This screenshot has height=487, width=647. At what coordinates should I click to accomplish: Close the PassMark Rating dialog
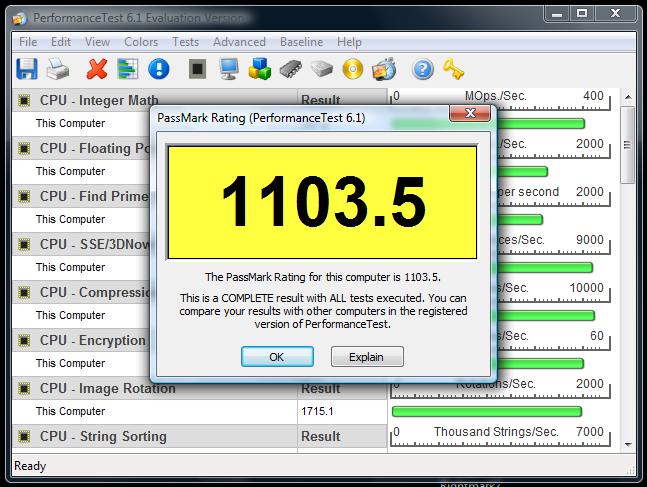coord(470,113)
